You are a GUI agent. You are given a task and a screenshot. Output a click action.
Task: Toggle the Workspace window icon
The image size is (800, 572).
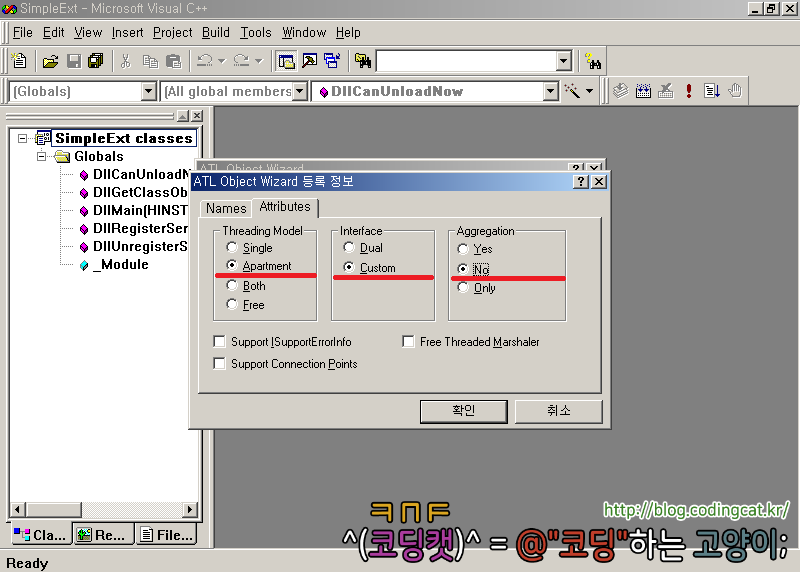click(x=286, y=61)
